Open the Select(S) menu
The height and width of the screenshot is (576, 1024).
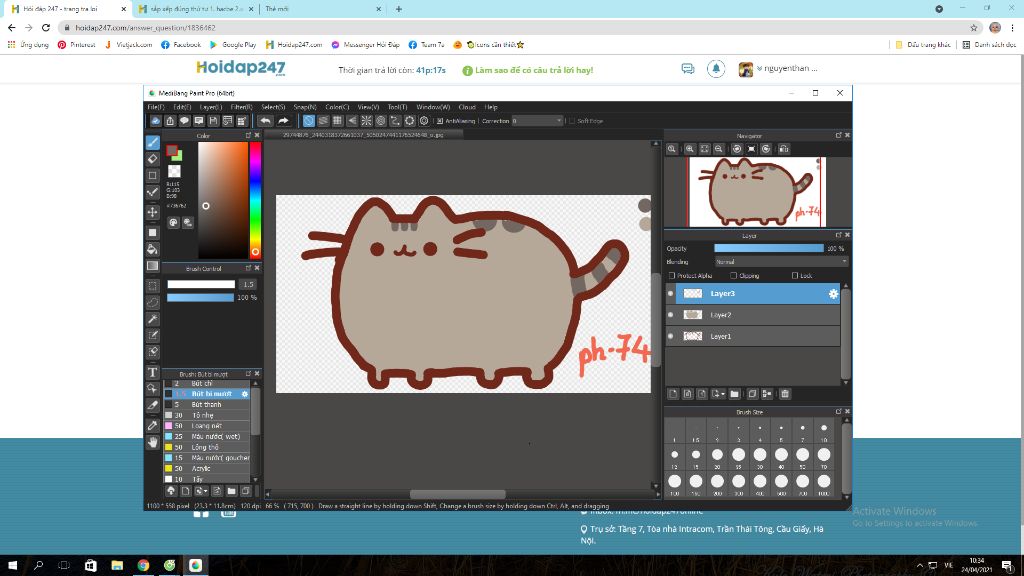(273, 107)
